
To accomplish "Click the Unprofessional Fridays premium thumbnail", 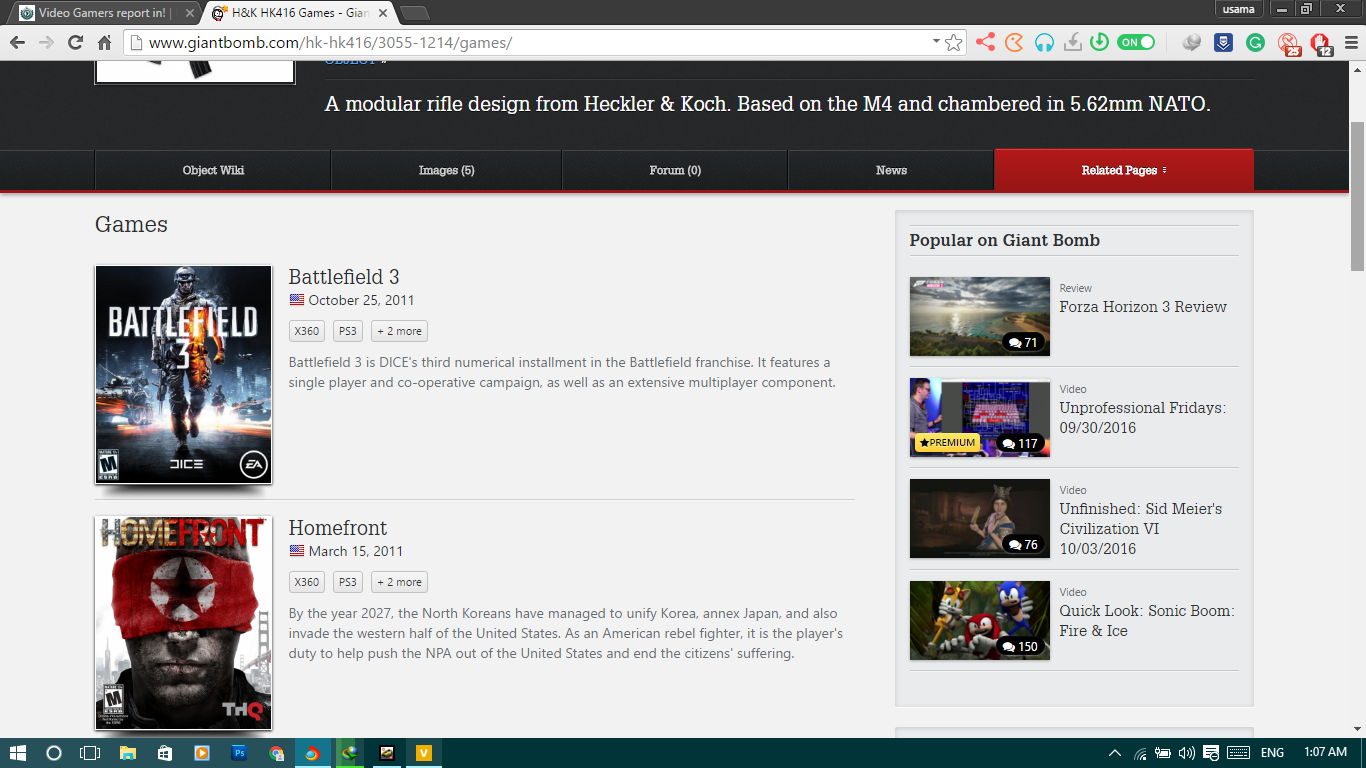I will (980, 418).
